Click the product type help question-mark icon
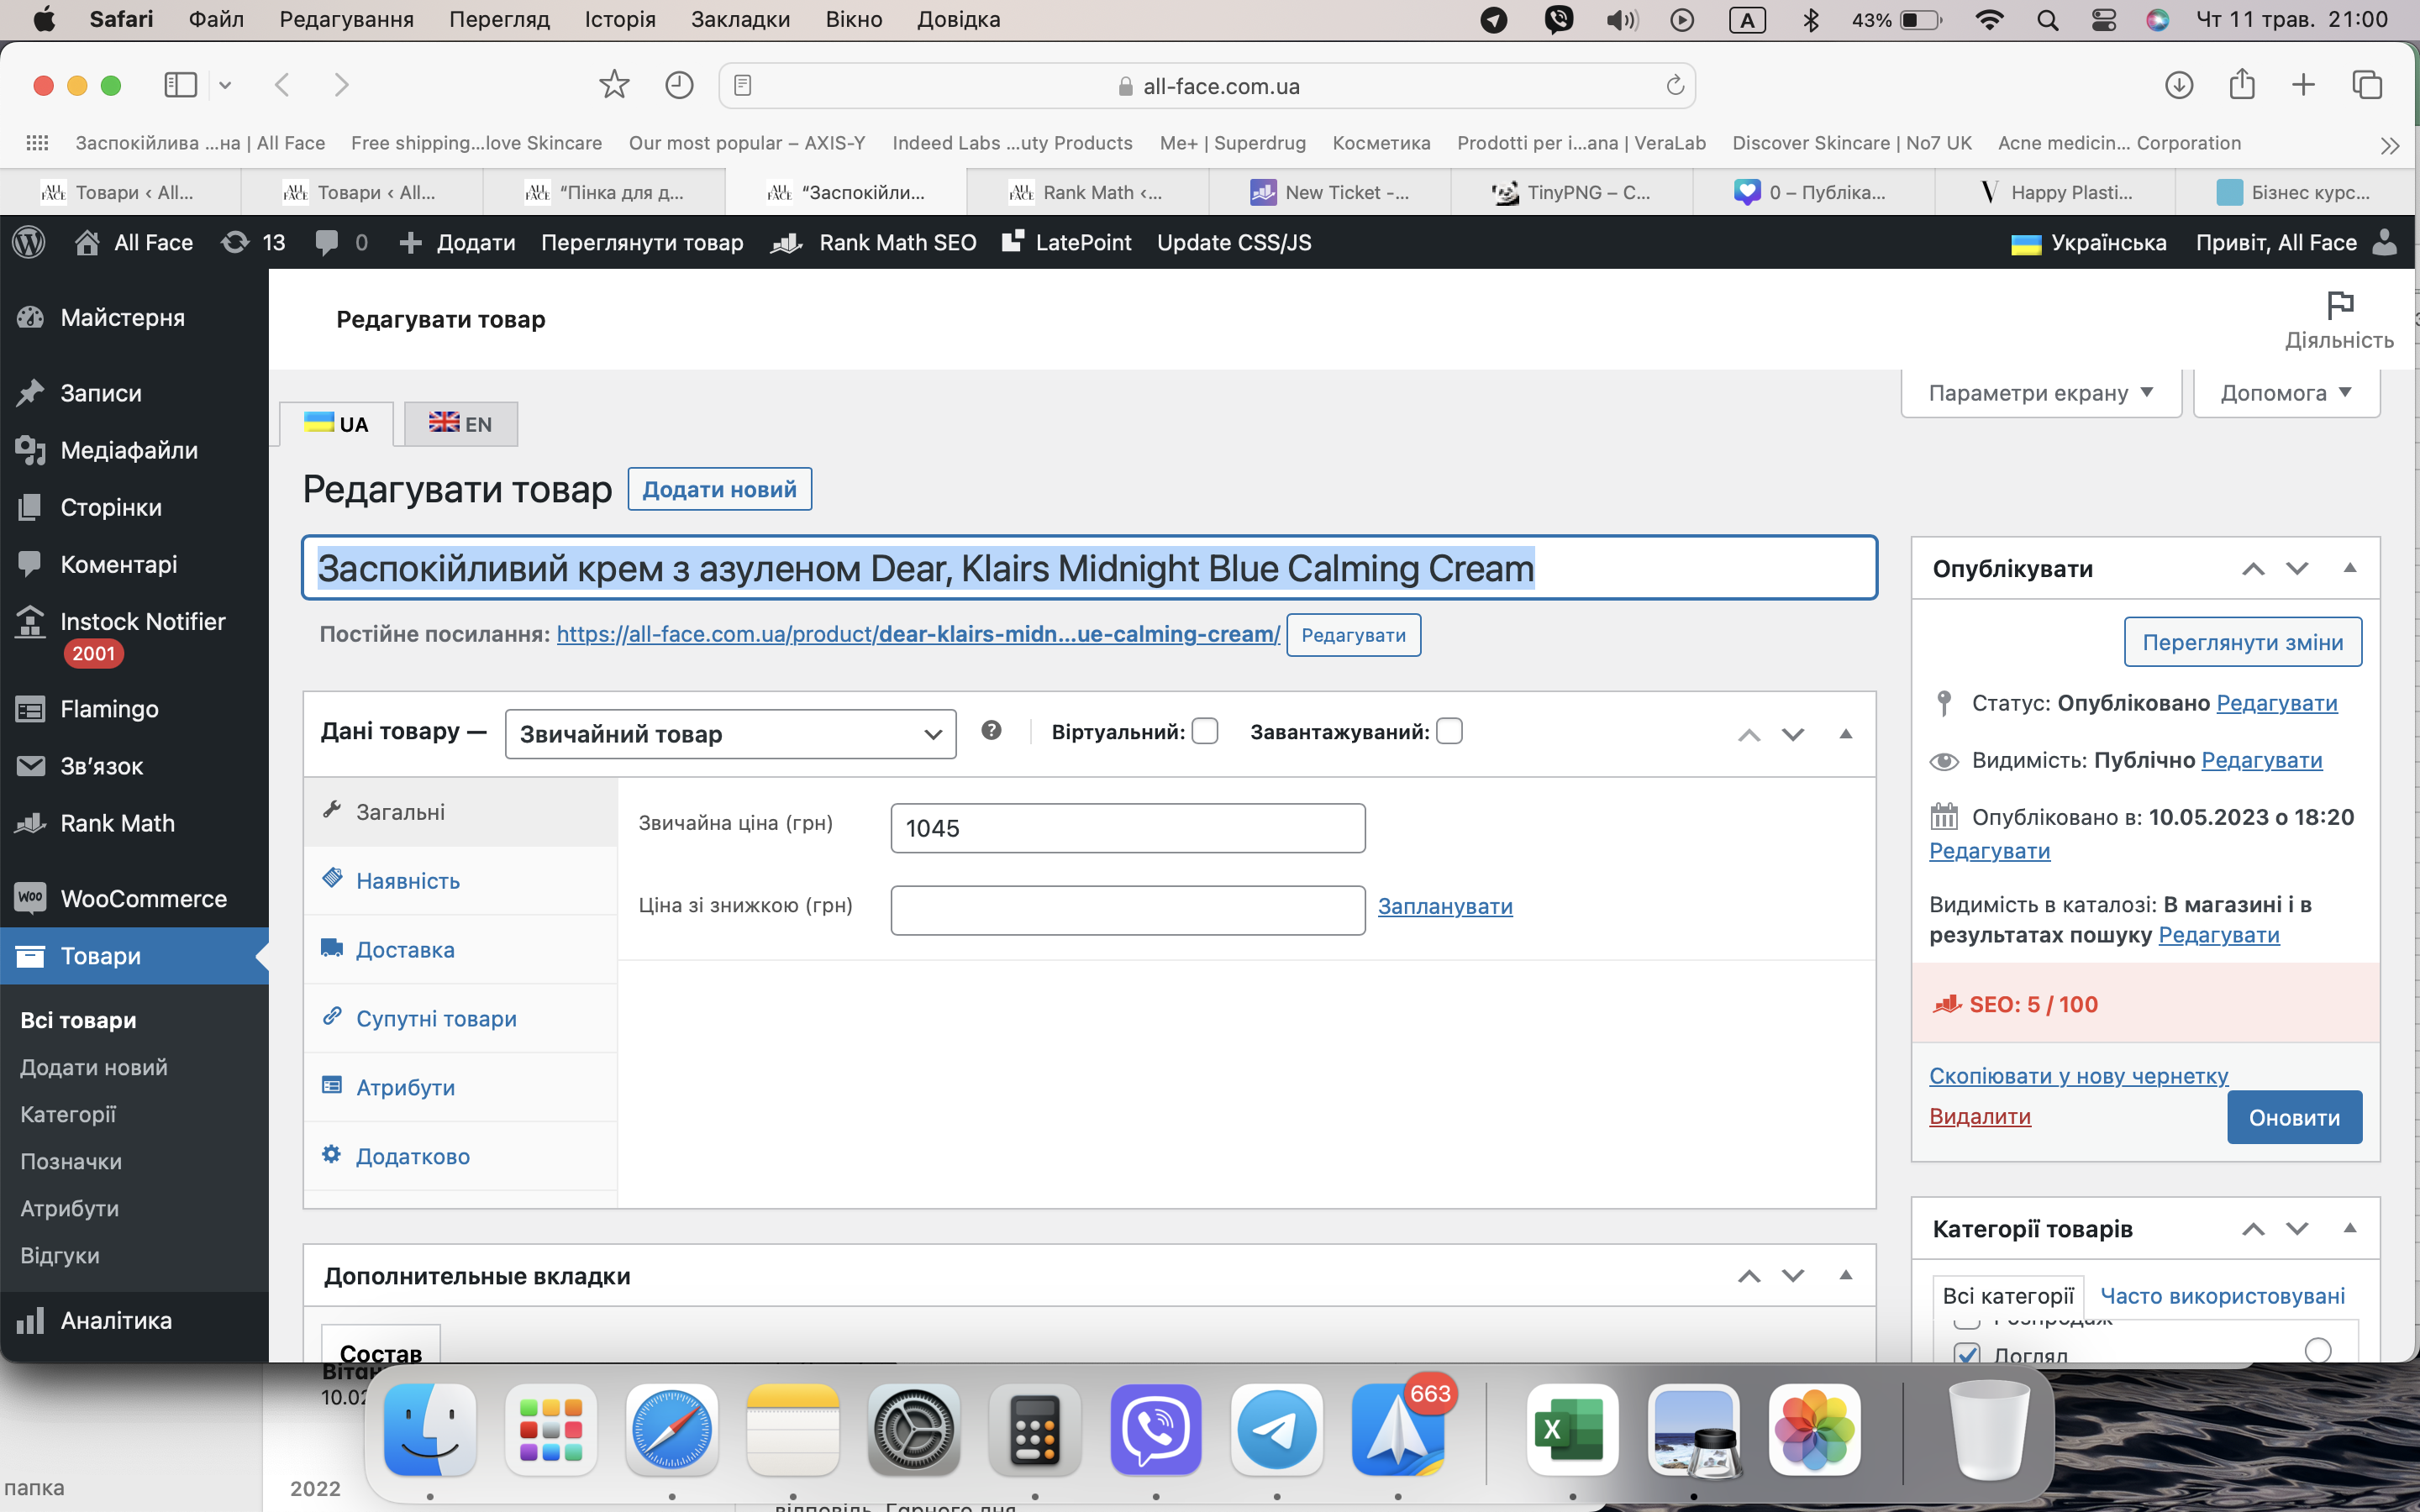 click(x=991, y=731)
